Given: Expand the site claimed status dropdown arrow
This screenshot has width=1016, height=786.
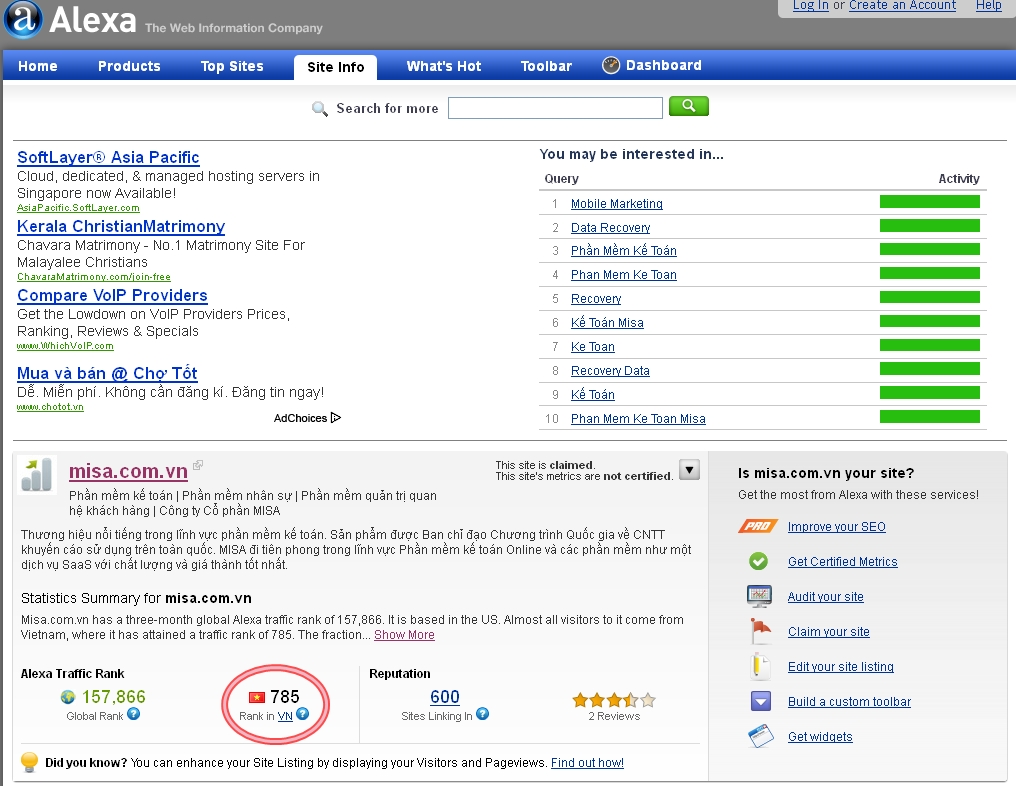Looking at the screenshot, I should pyautogui.click(x=688, y=470).
